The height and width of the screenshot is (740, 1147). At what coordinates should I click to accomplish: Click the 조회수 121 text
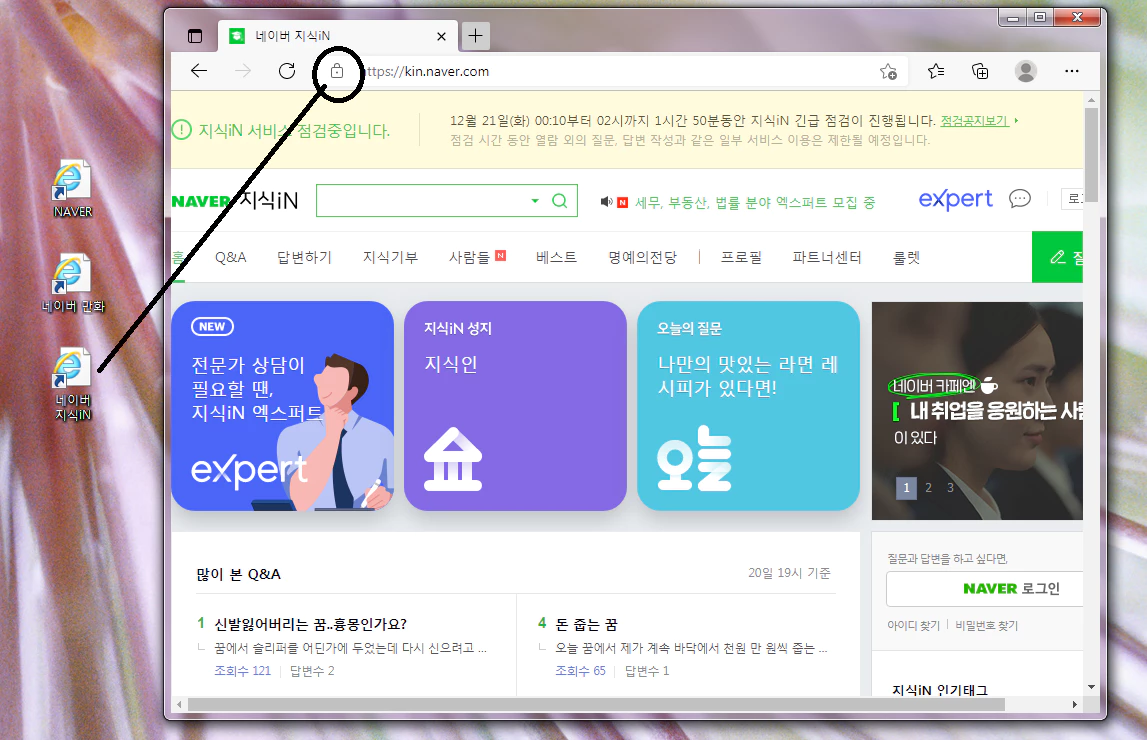242,671
